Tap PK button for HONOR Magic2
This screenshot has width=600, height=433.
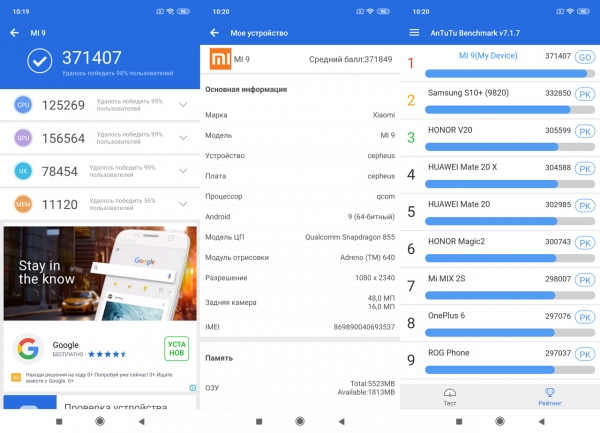coord(585,243)
